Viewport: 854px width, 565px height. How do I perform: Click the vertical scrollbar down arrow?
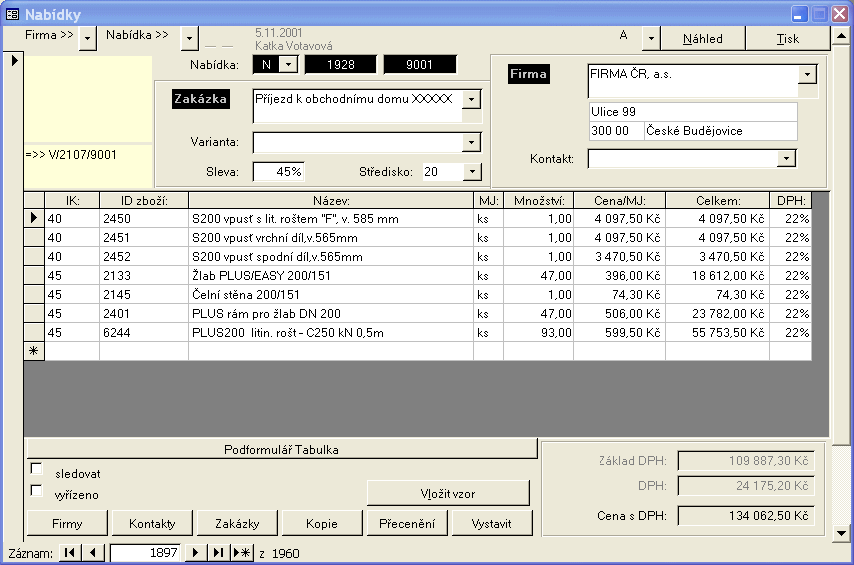pos(843,533)
